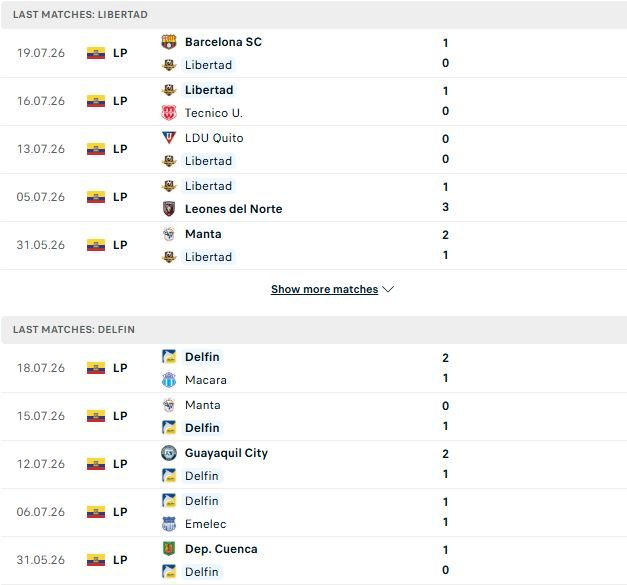Click the Emelec club crest
The width and height of the screenshot is (627, 585).
click(x=169, y=524)
